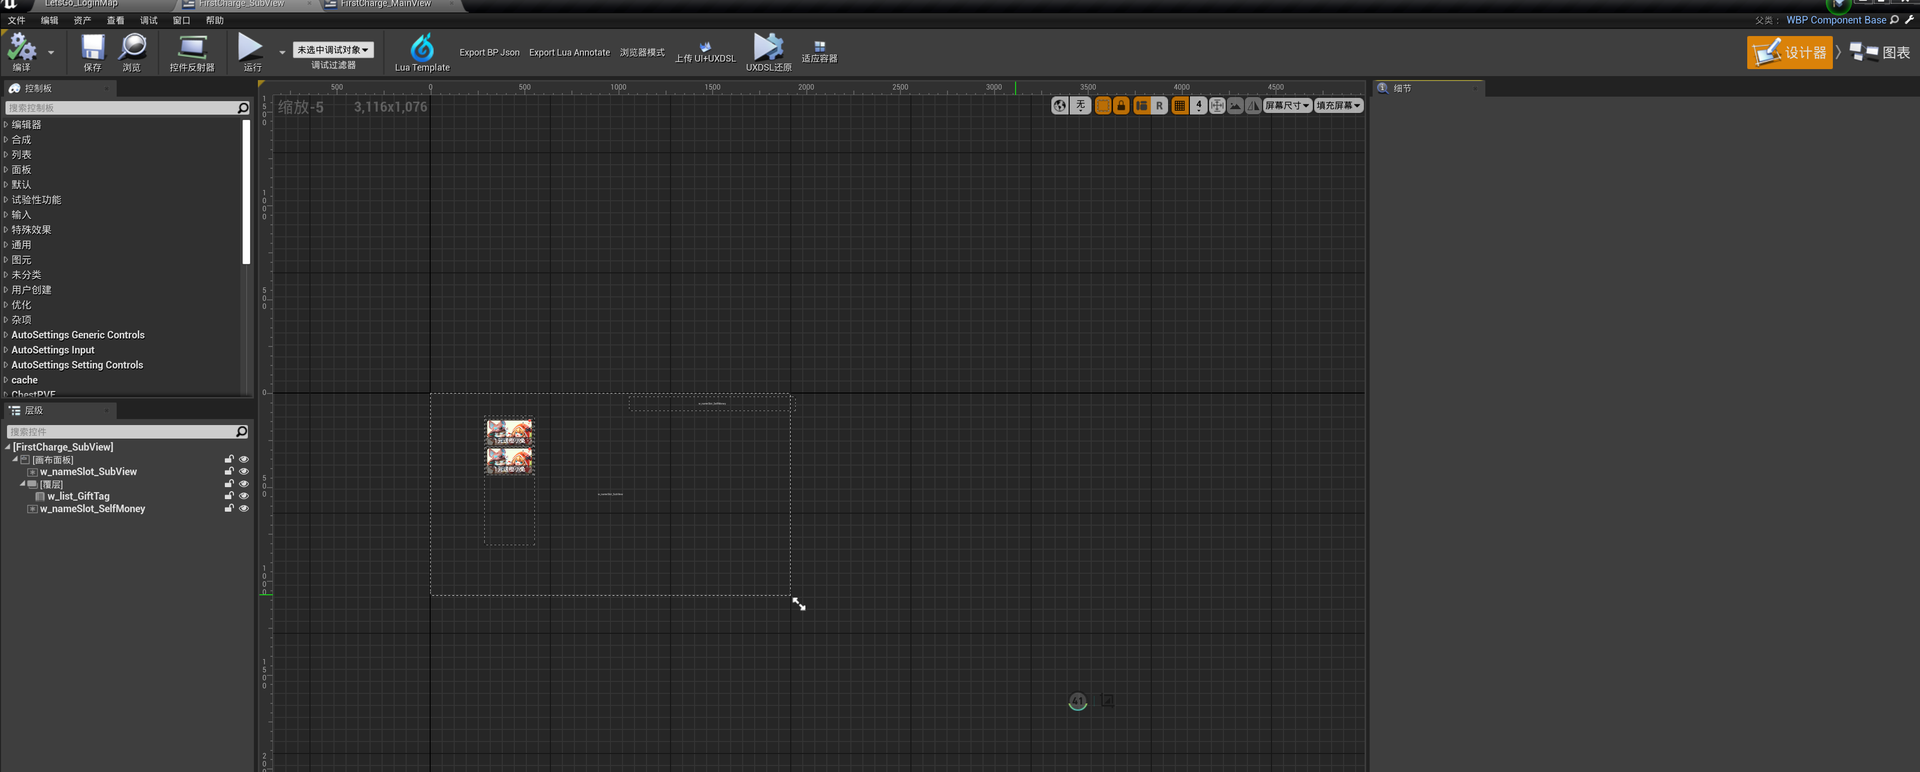Click the zoom-to-fit icon in viewport toolbar
This screenshot has height=772, width=1920.
pos(1217,105)
